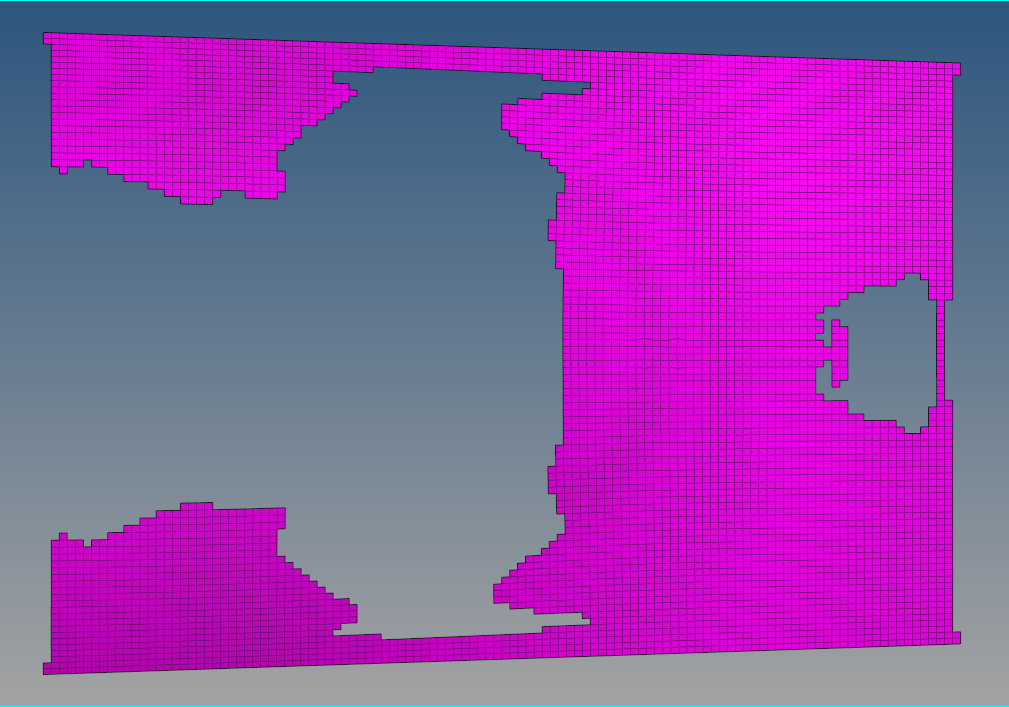Pick the thin mesh strip below the central void

point(450,648)
